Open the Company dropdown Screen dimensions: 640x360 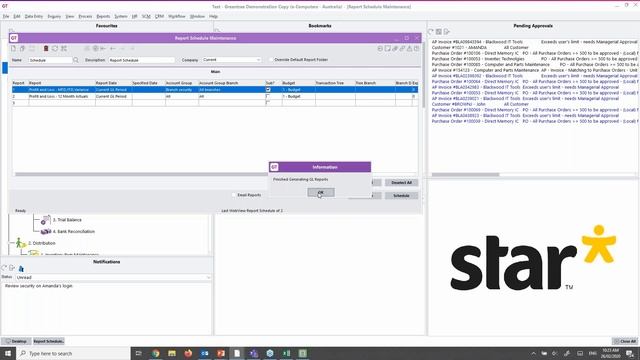pos(258,60)
